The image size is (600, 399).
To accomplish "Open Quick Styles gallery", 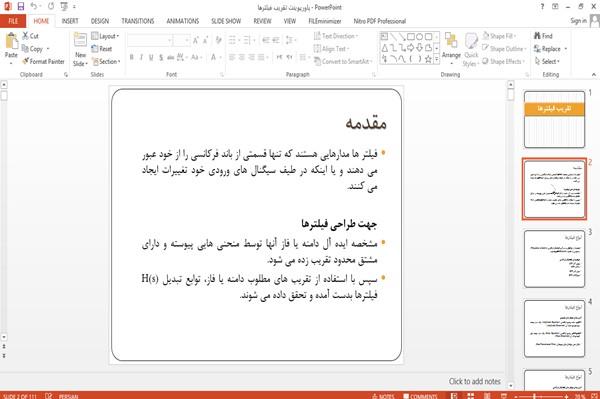I will 471,50.
